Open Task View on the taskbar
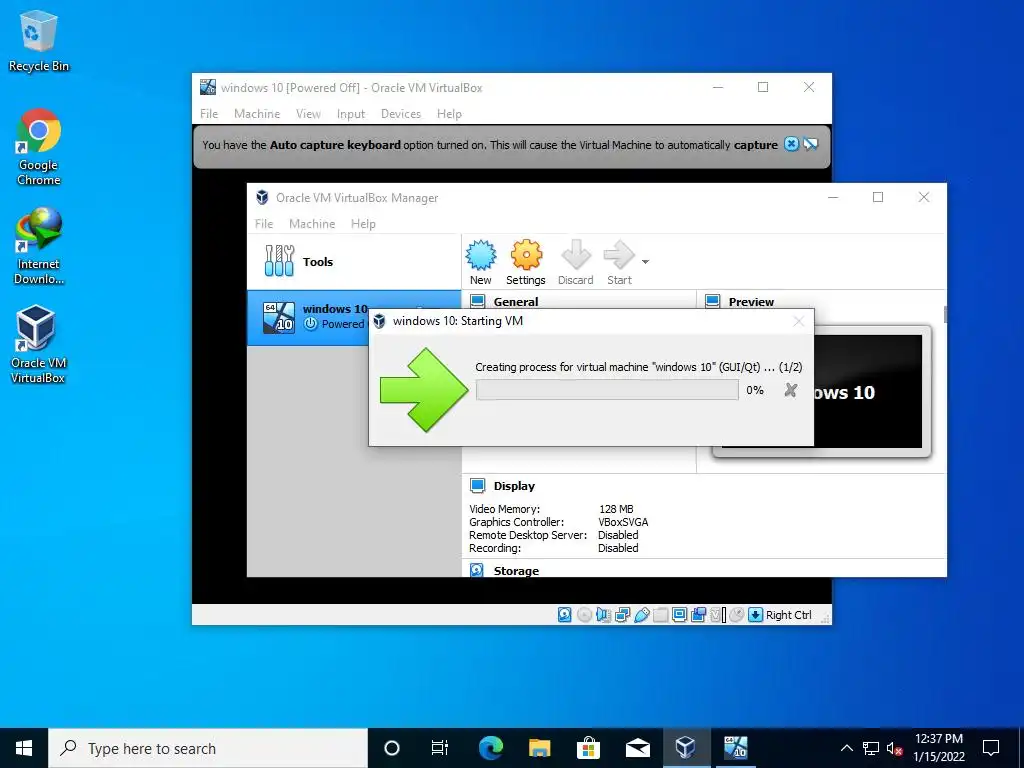1024x768 pixels. click(440, 748)
